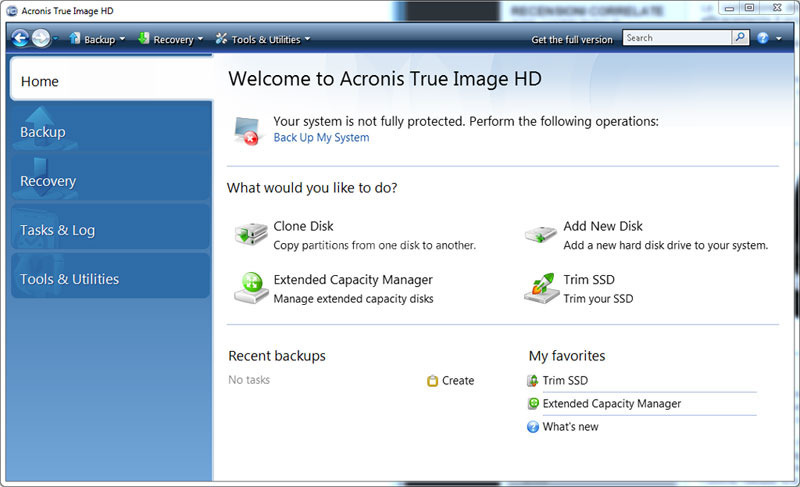Expand the Backup toolbar dropdown arrow
Viewport: 800px width, 487px height.
[x=122, y=39]
